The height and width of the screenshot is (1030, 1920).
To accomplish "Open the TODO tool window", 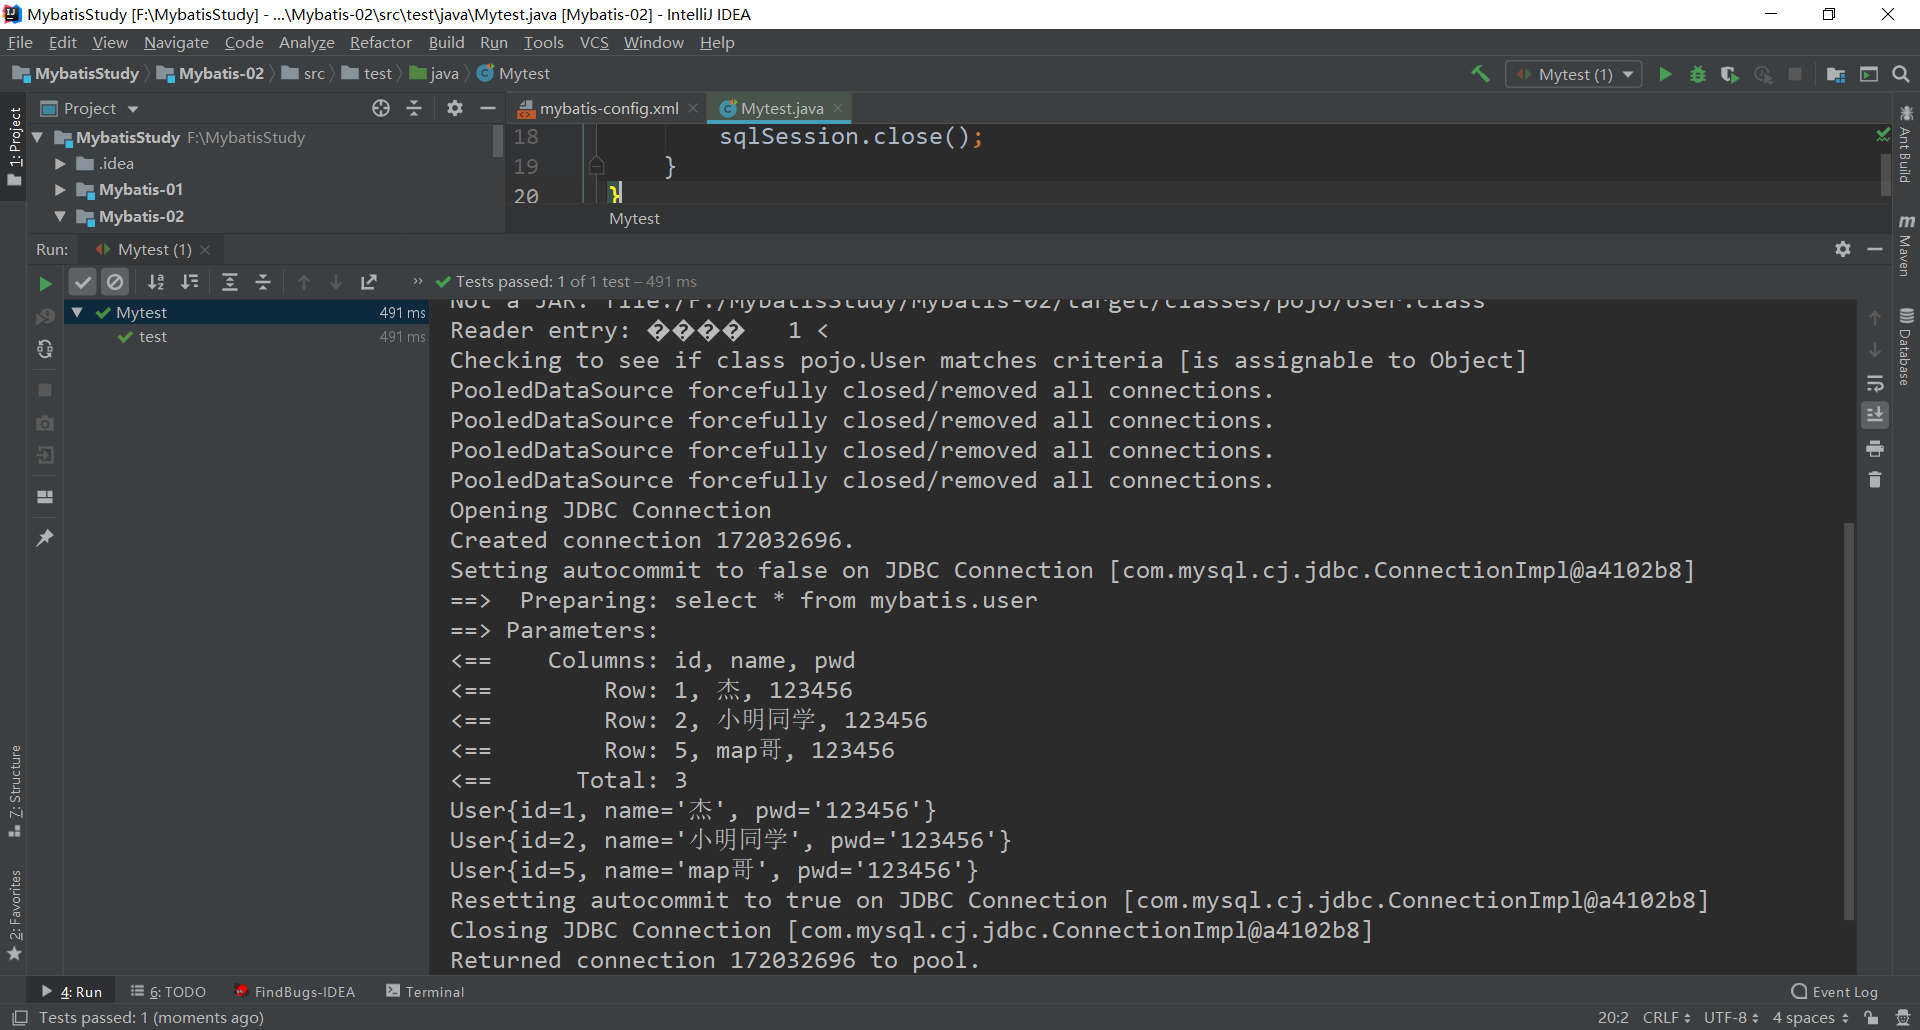I will (x=168, y=992).
